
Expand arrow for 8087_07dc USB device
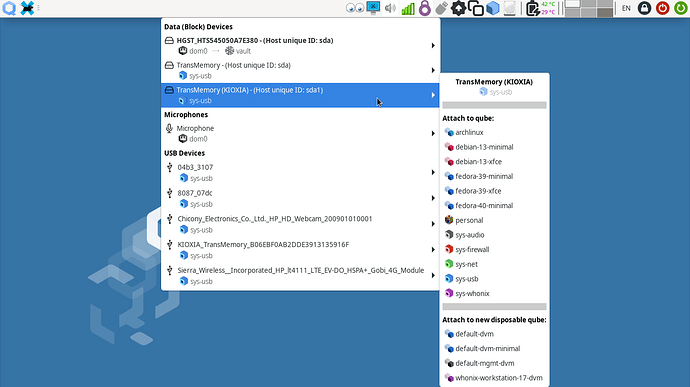click(433, 198)
